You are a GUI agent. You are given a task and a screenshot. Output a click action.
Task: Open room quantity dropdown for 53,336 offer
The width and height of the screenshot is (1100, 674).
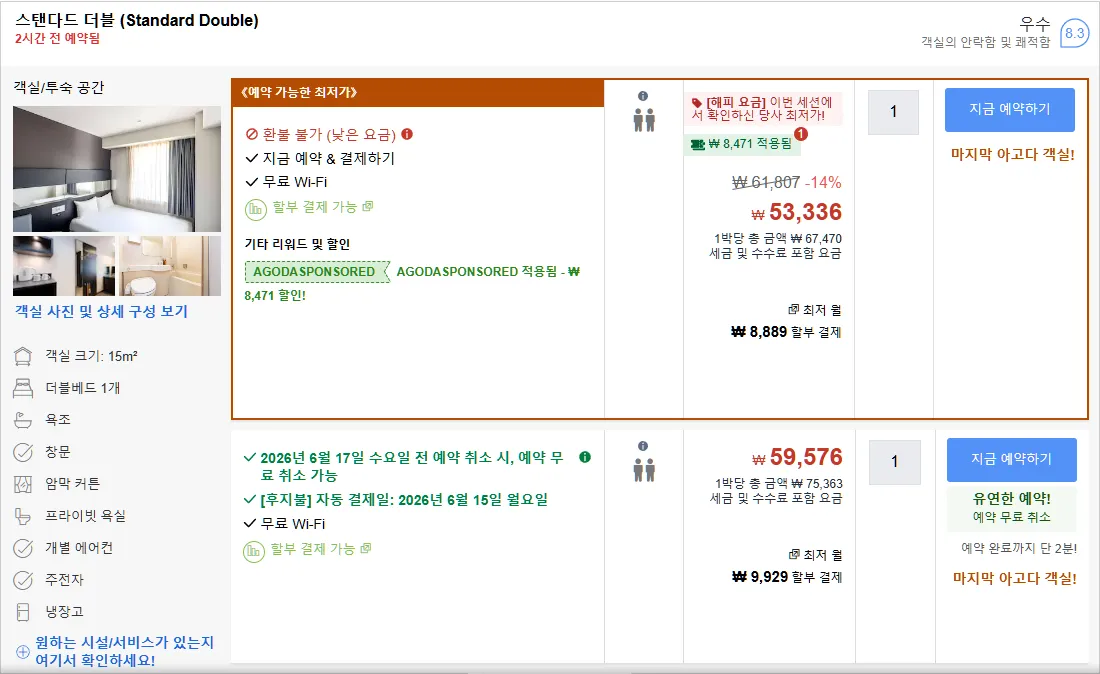coord(893,112)
